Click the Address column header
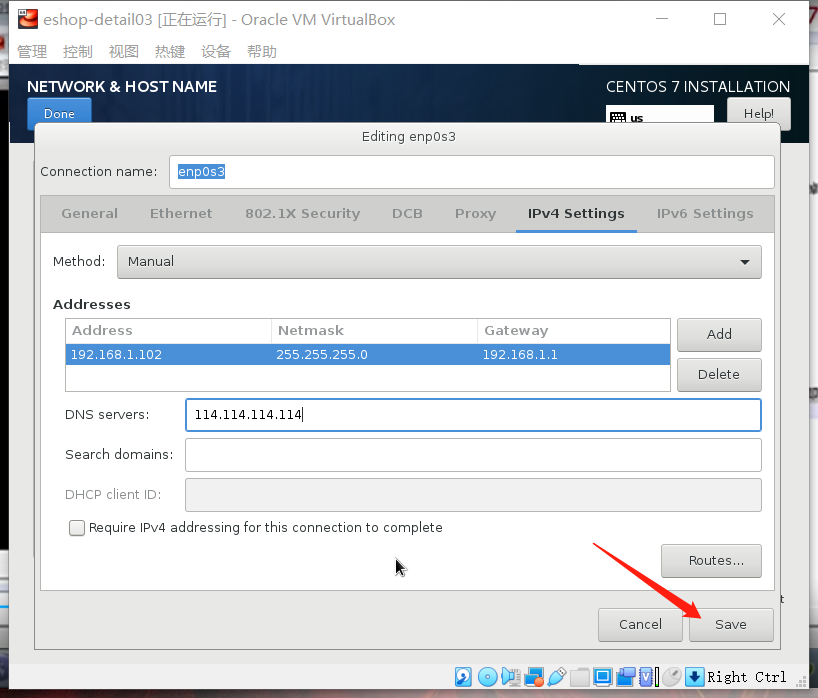 pyautogui.click(x=168, y=331)
